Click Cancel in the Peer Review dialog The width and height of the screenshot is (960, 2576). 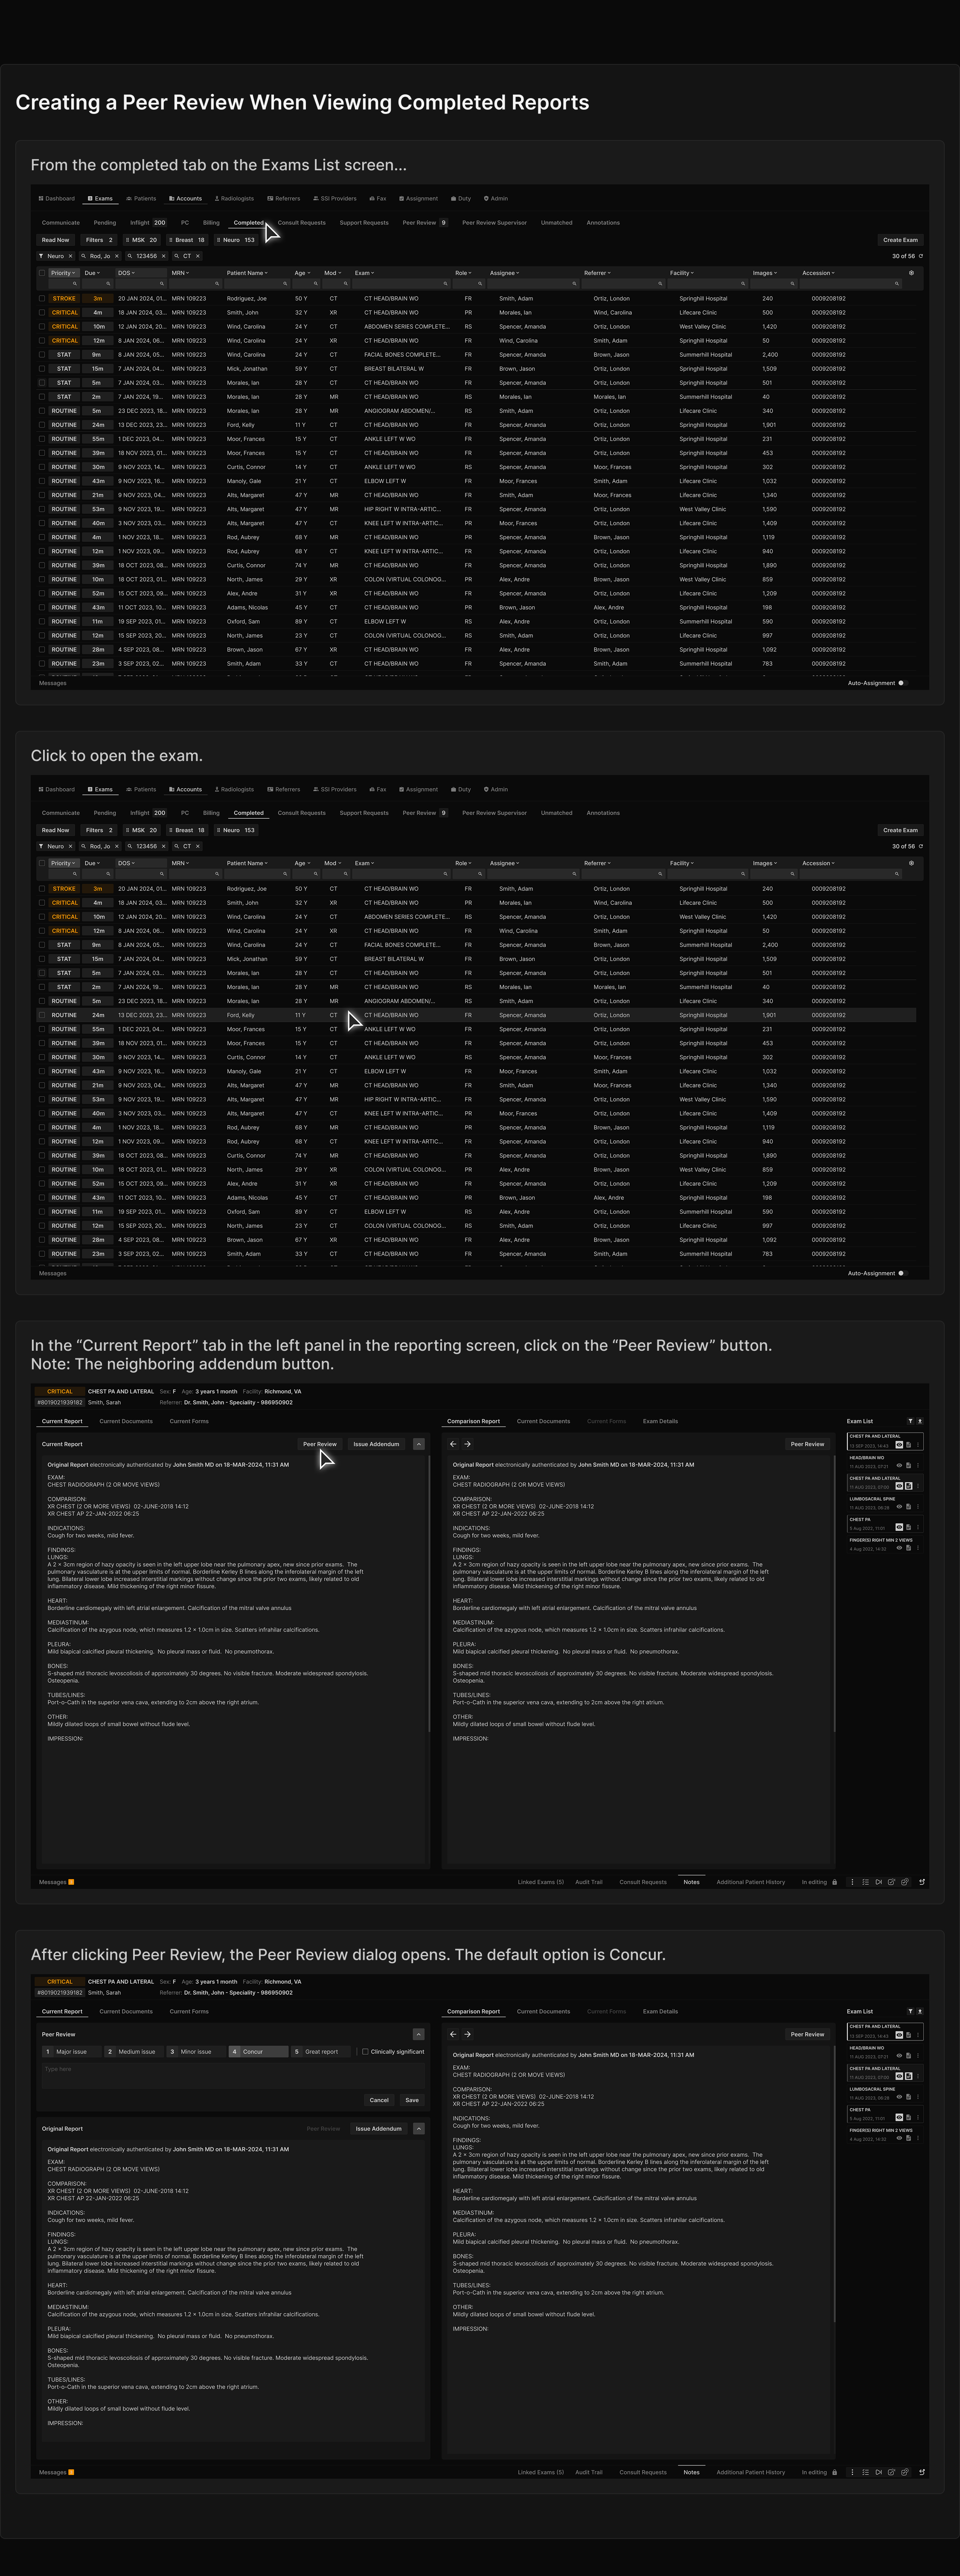tap(379, 2100)
